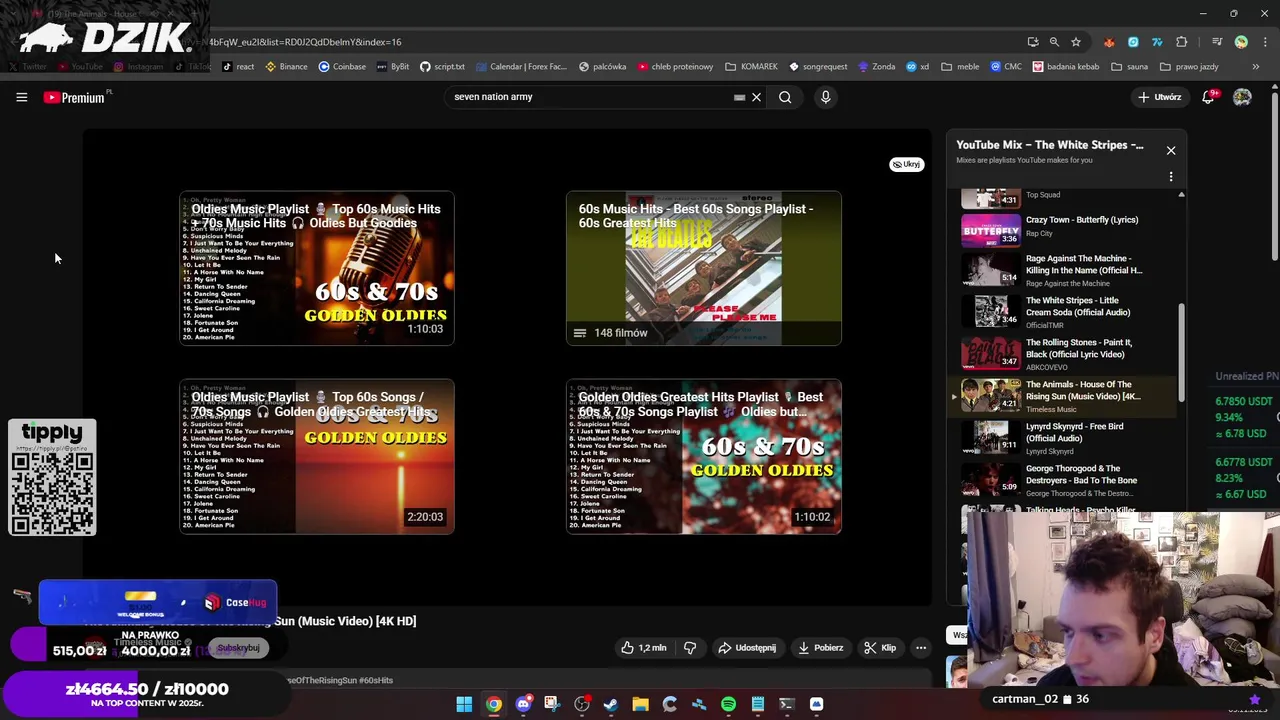Open the terminal from the taskbar

787,704
